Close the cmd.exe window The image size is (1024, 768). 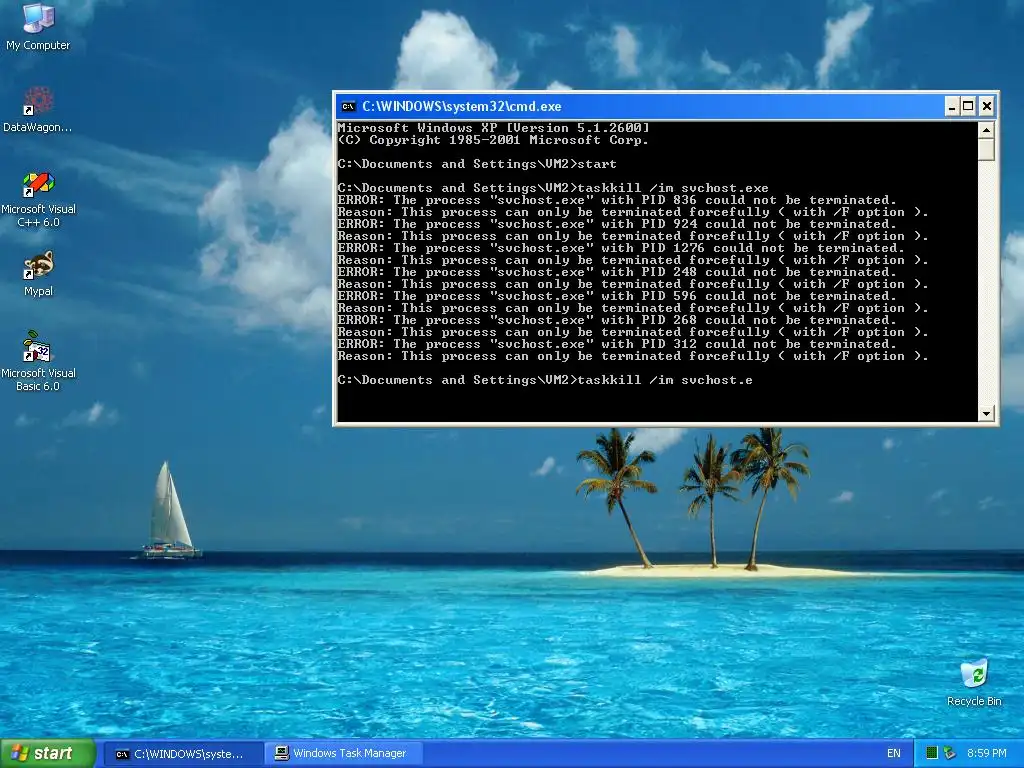986,106
